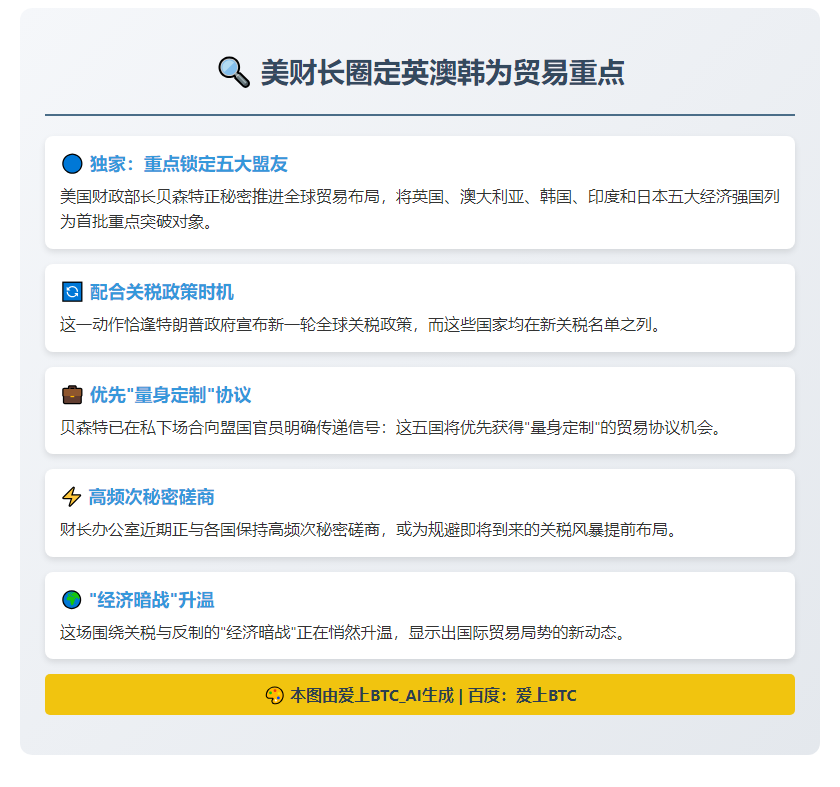Viewport: 840px width, 787px height.
Task: Click the refresh arrows icon beside 配合关税政策时机
Action: 72,292
